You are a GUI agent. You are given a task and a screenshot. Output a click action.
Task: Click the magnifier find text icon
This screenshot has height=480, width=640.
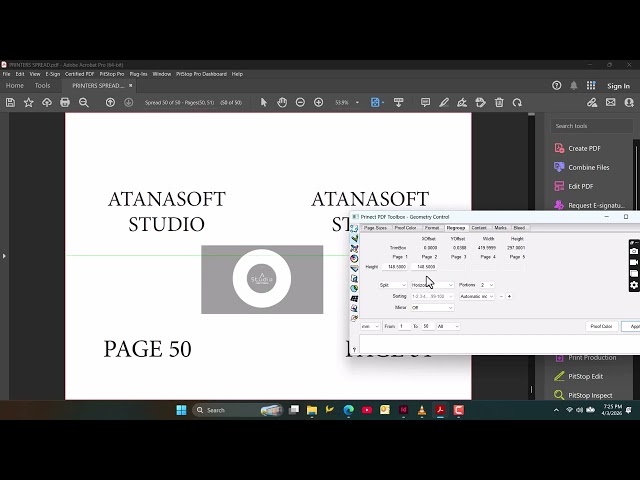coord(84,102)
